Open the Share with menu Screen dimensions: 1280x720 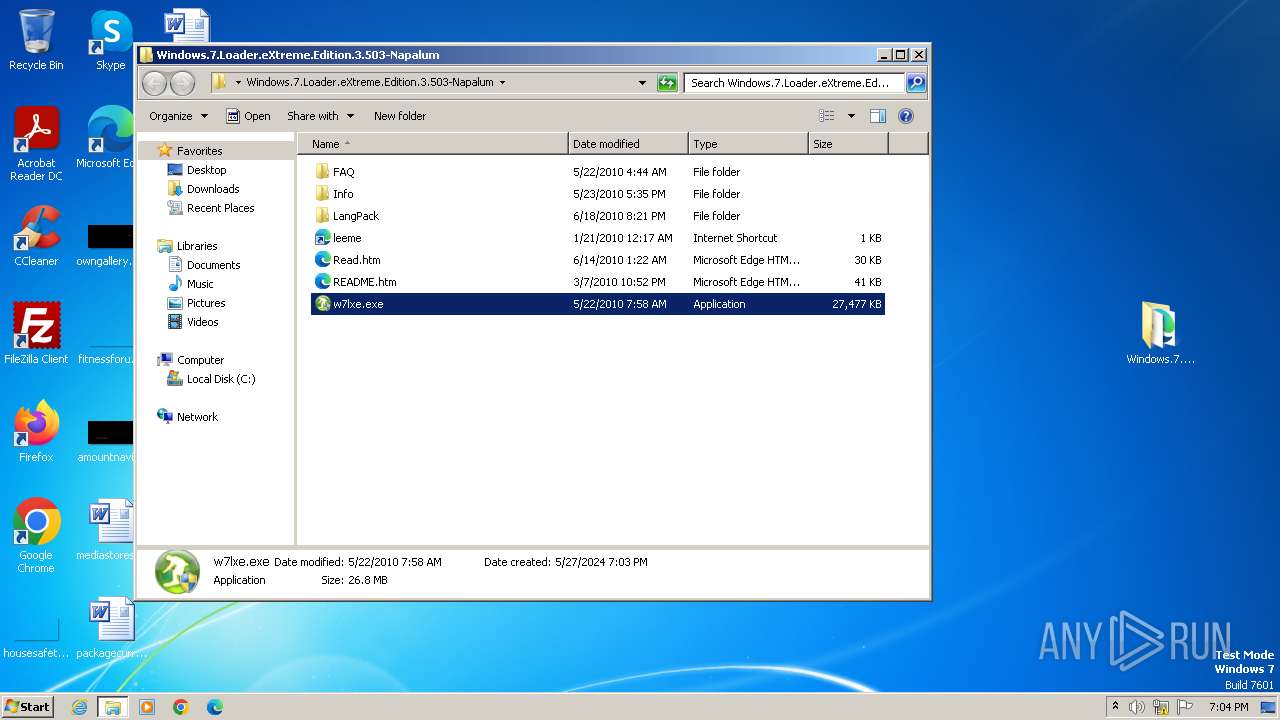(x=319, y=116)
